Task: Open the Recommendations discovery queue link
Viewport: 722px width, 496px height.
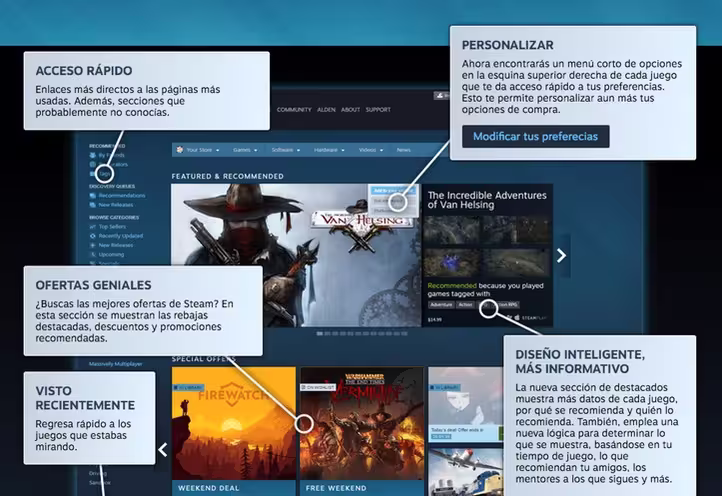Action: coord(122,196)
